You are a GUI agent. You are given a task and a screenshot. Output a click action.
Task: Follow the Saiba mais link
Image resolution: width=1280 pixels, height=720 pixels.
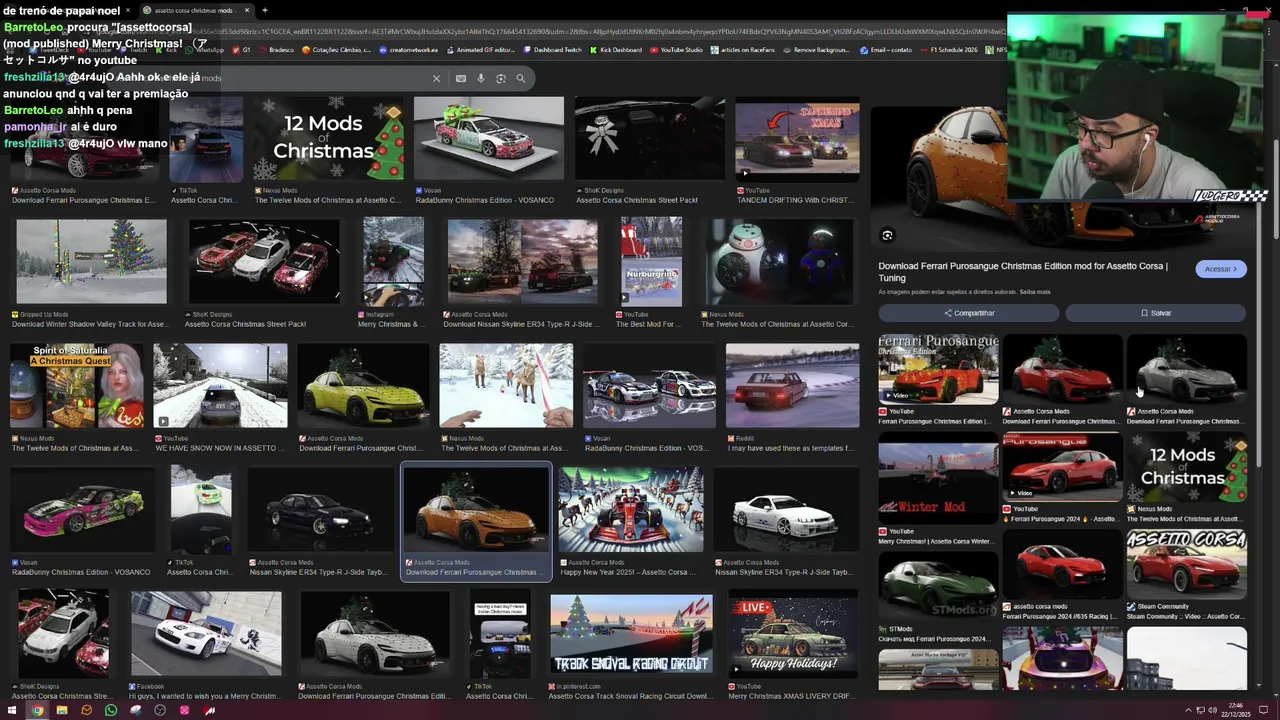point(1035,292)
